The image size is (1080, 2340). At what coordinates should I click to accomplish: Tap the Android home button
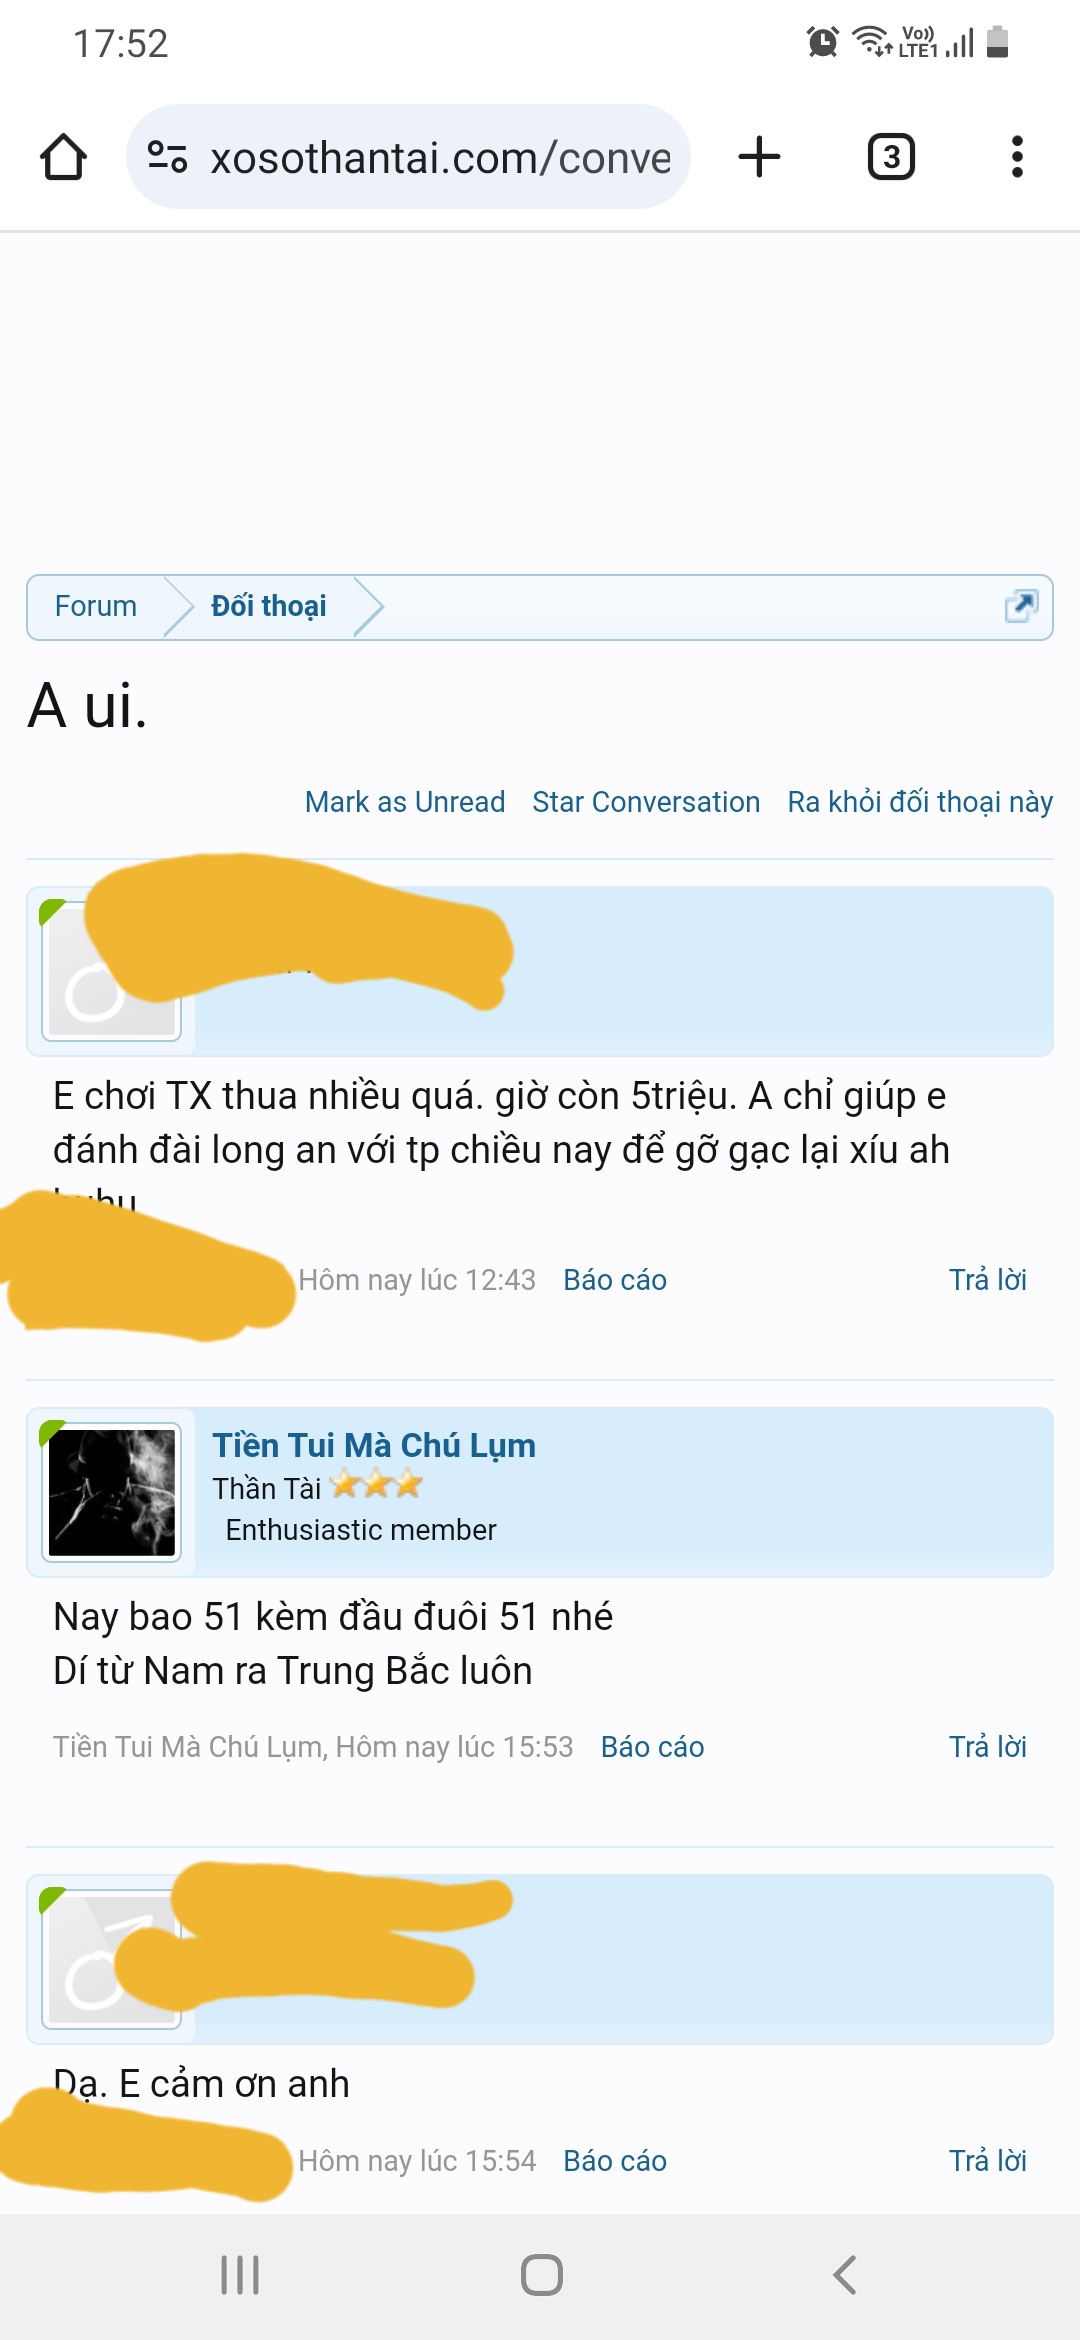(x=541, y=2275)
